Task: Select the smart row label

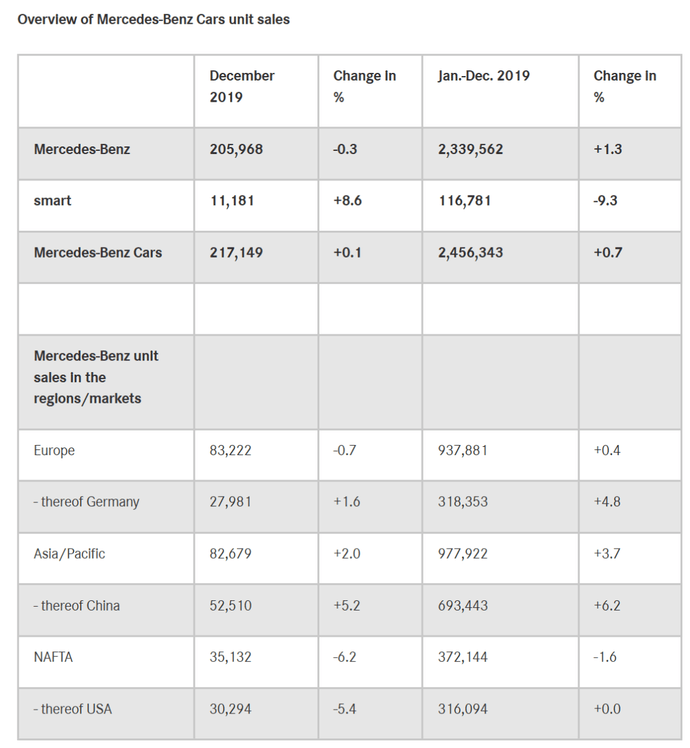Action: point(52,200)
